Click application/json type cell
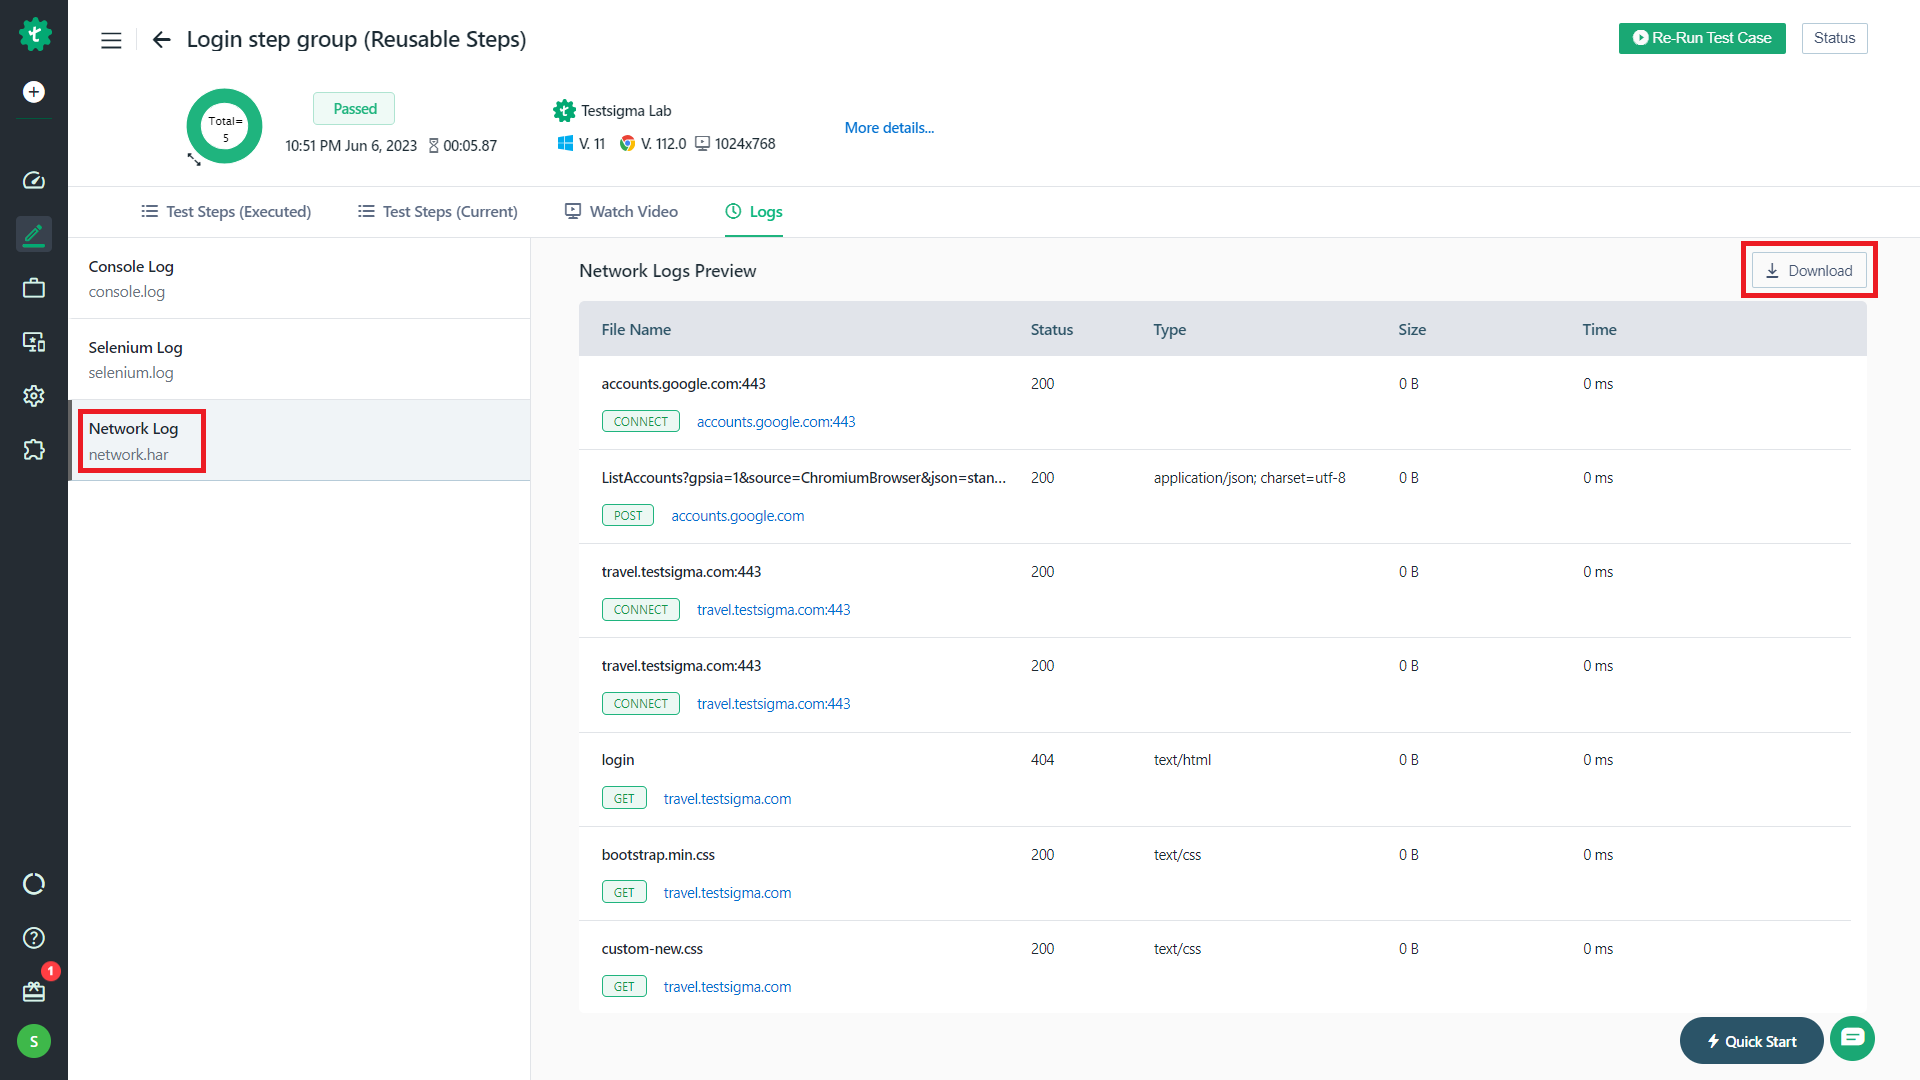The width and height of the screenshot is (1920, 1080). 1250,478
